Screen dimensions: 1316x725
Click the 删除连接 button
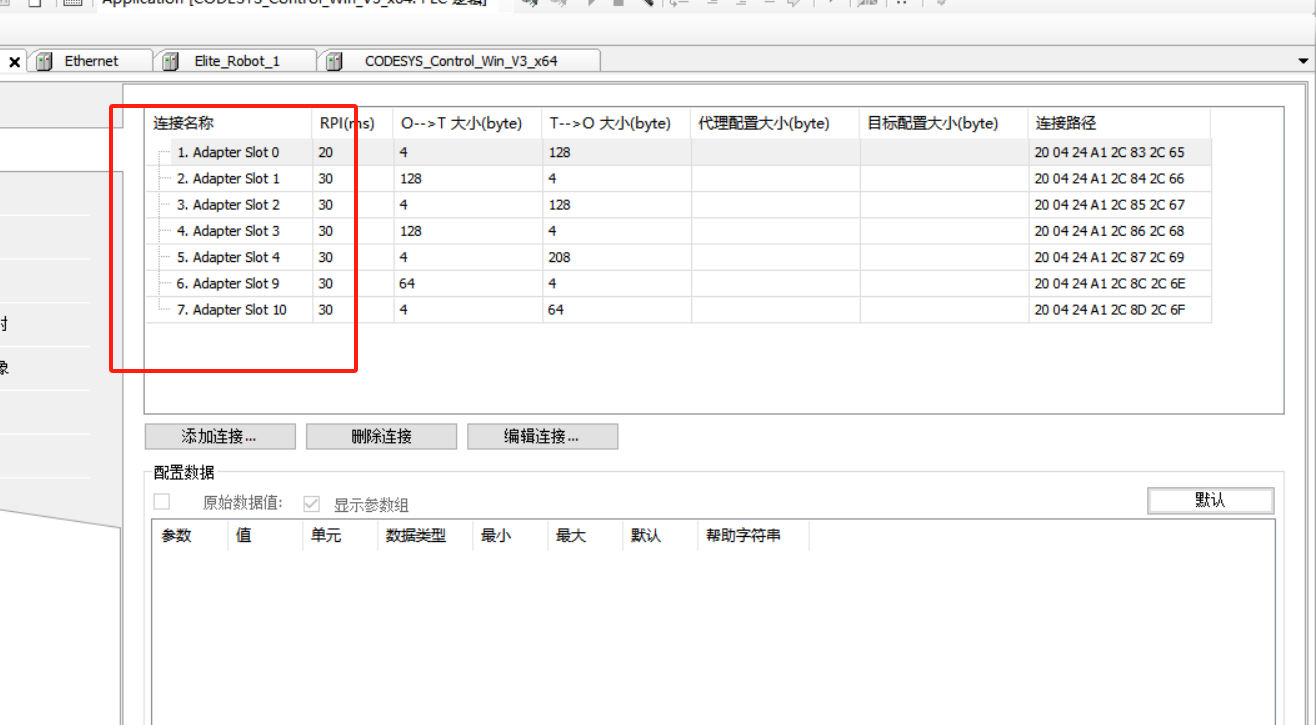click(x=381, y=437)
